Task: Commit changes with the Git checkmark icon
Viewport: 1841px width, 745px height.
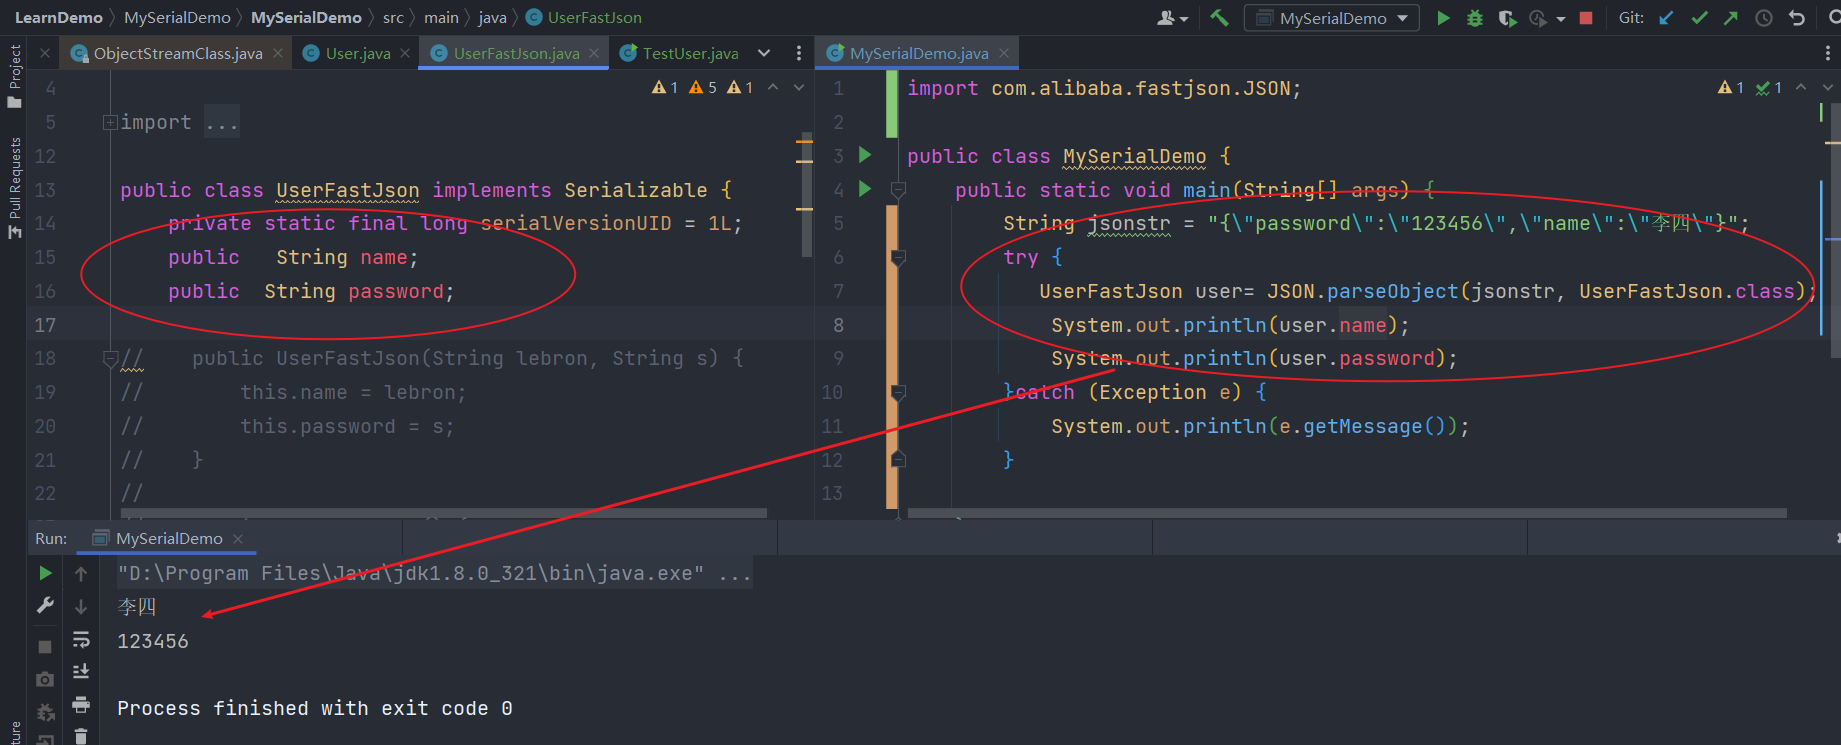Action: (1699, 18)
